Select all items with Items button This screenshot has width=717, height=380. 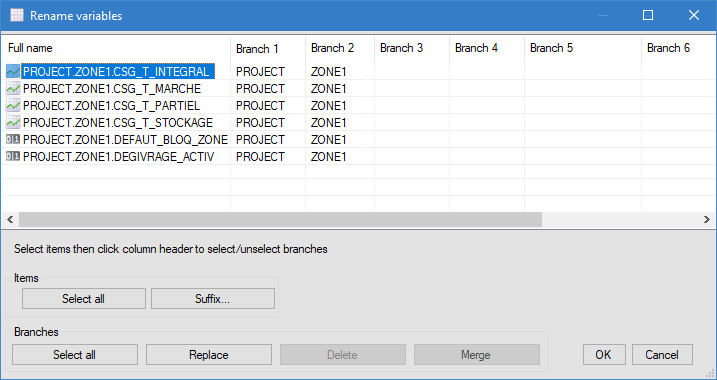pyautogui.click(x=84, y=299)
